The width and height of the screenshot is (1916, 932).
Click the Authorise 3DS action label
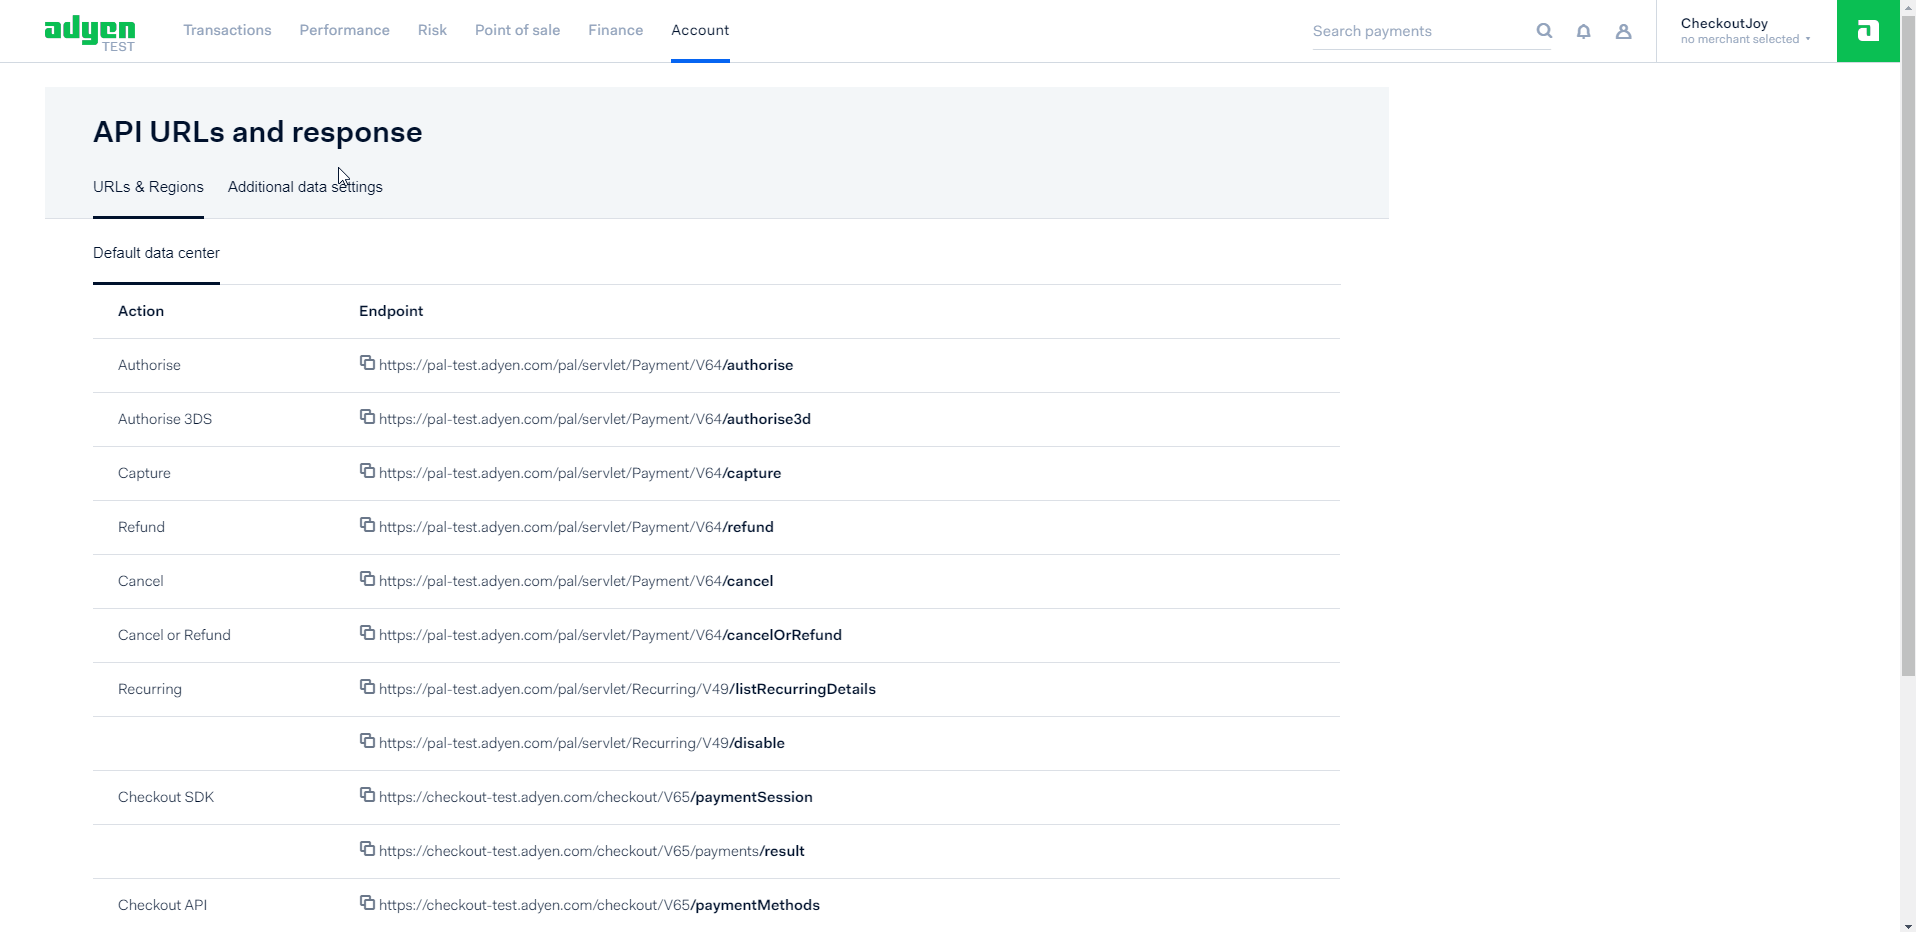coord(165,419)
